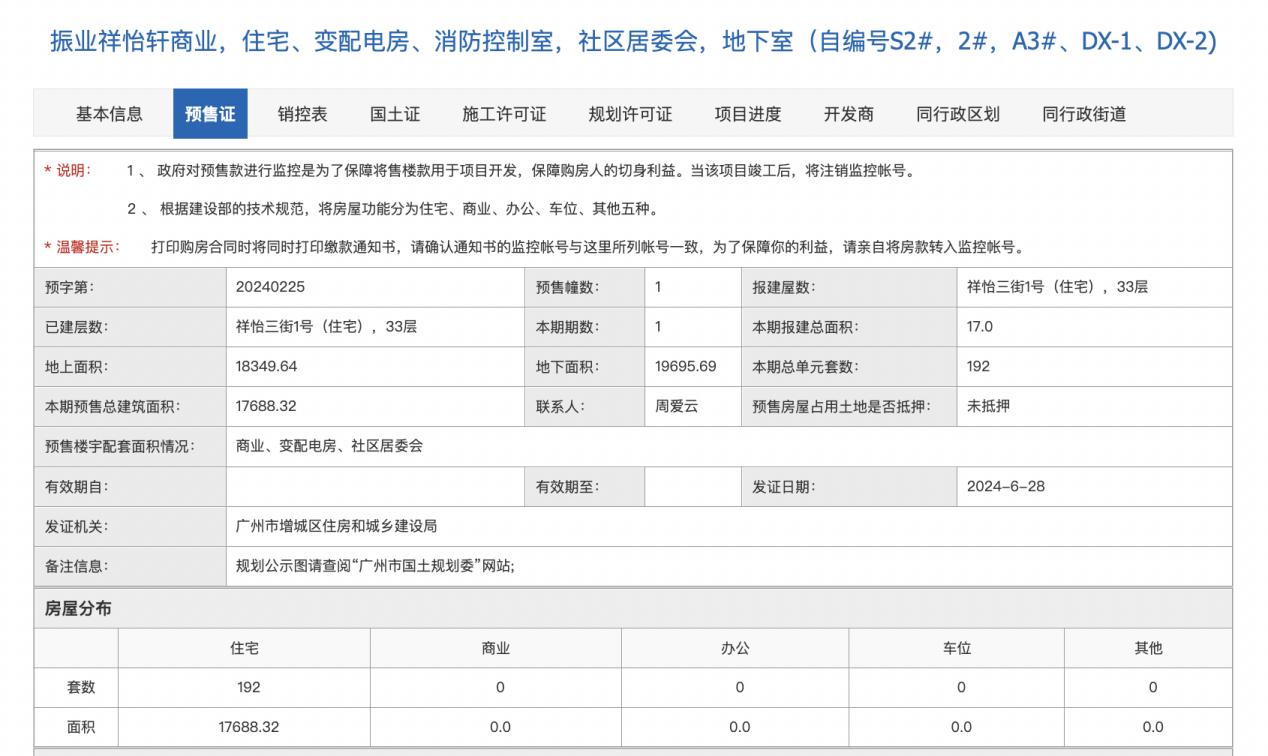Click the 房屋分布 section header

pos(78,608)
